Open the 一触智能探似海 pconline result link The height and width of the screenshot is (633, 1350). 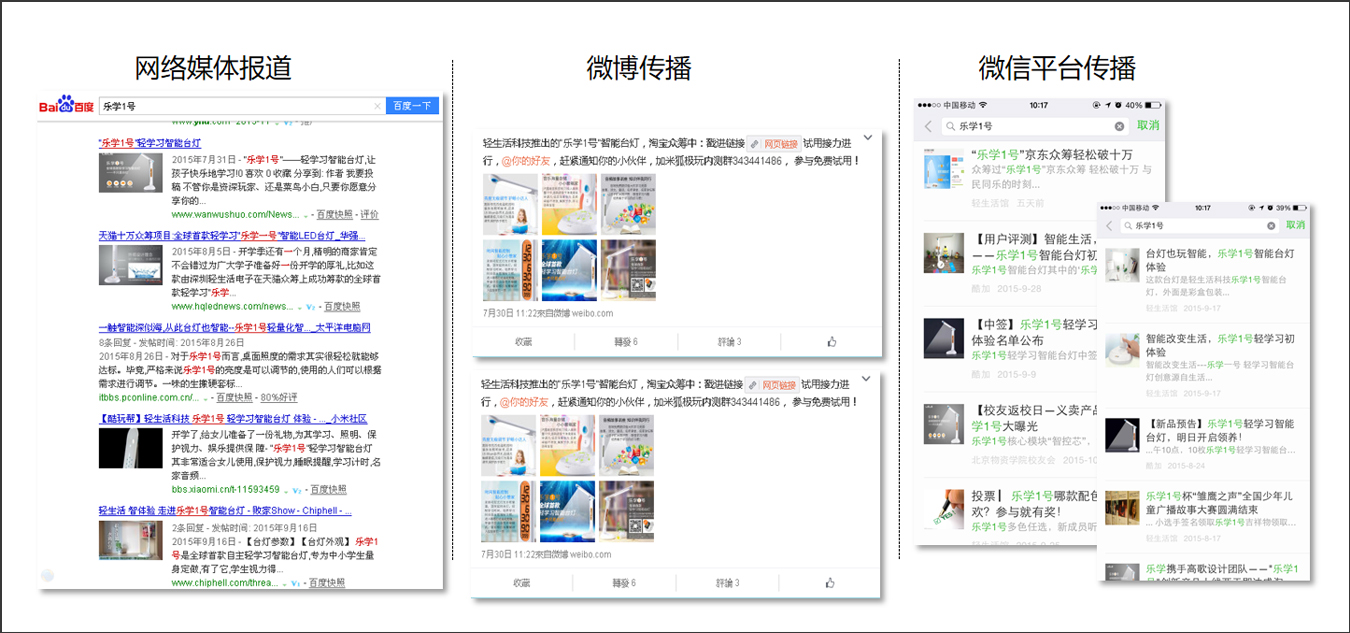[x=234, y=328]
